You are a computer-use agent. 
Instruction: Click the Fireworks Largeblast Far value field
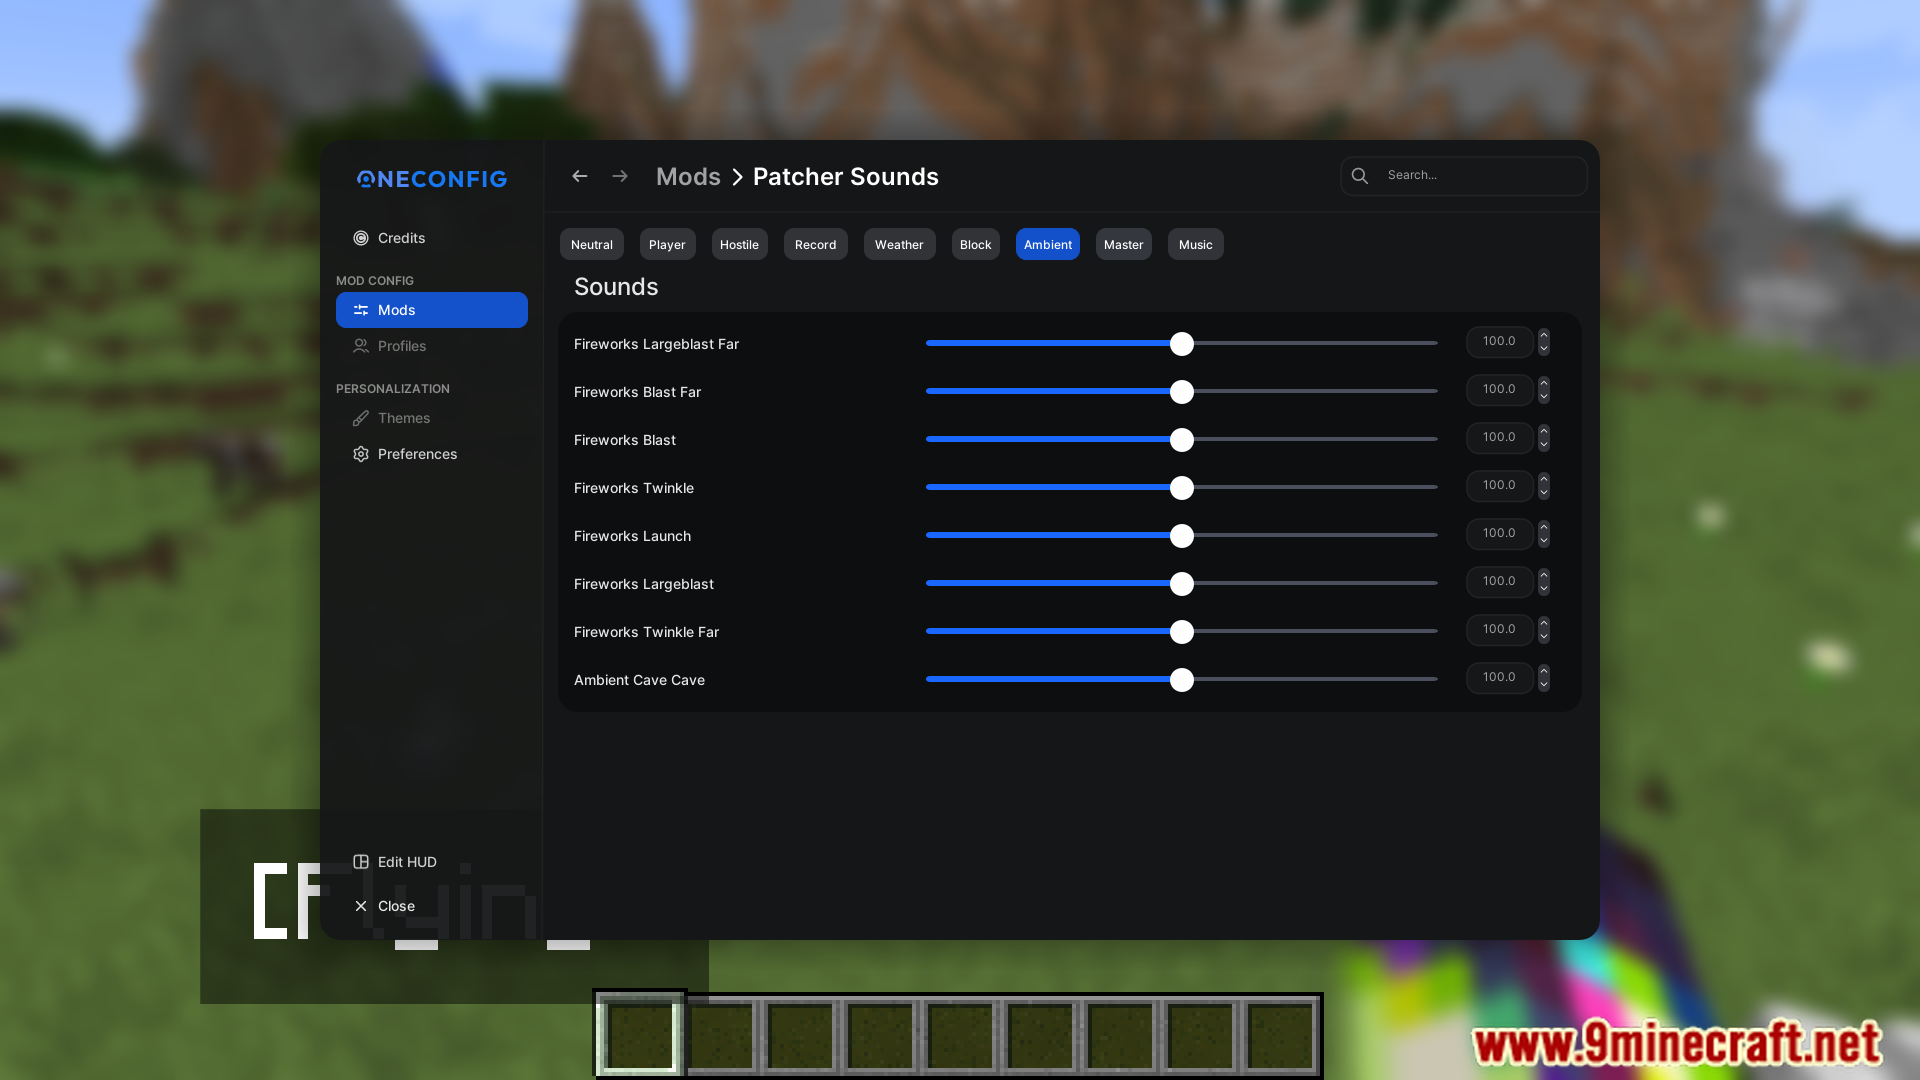click(x=1500, y=342)
